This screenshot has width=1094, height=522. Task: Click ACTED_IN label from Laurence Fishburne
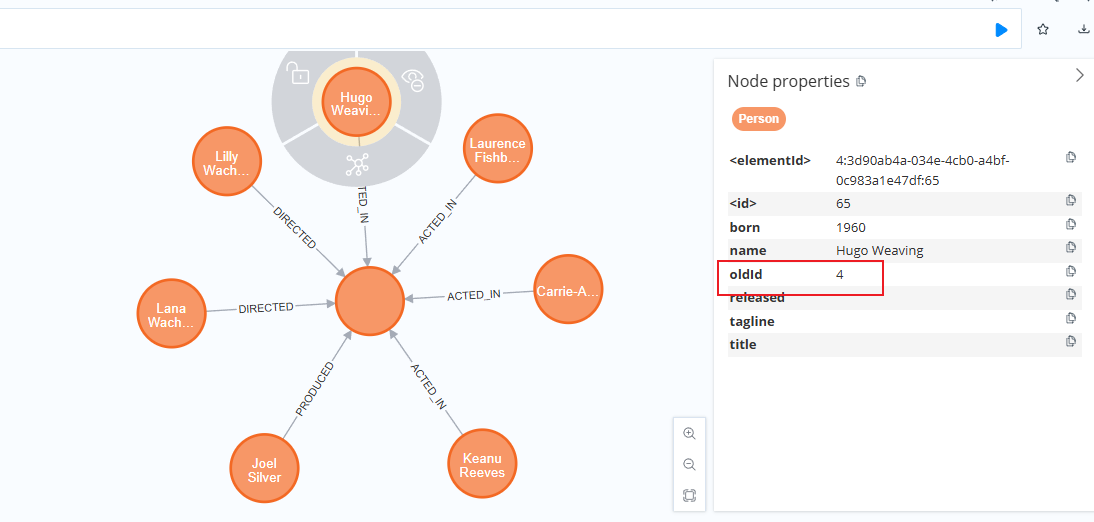click(x=437, y=221)
